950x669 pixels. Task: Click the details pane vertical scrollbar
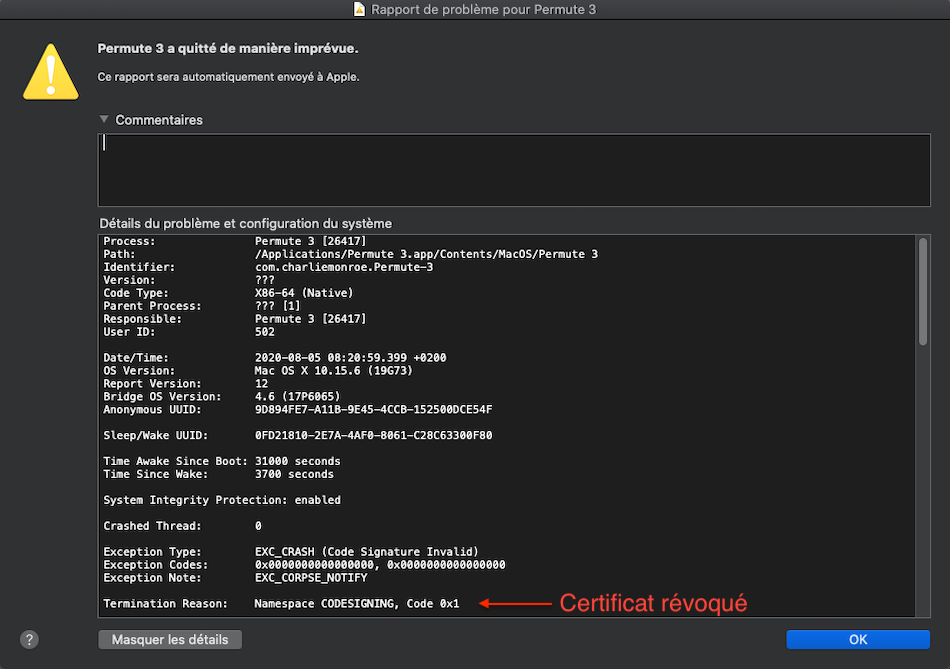click(923, 292)
